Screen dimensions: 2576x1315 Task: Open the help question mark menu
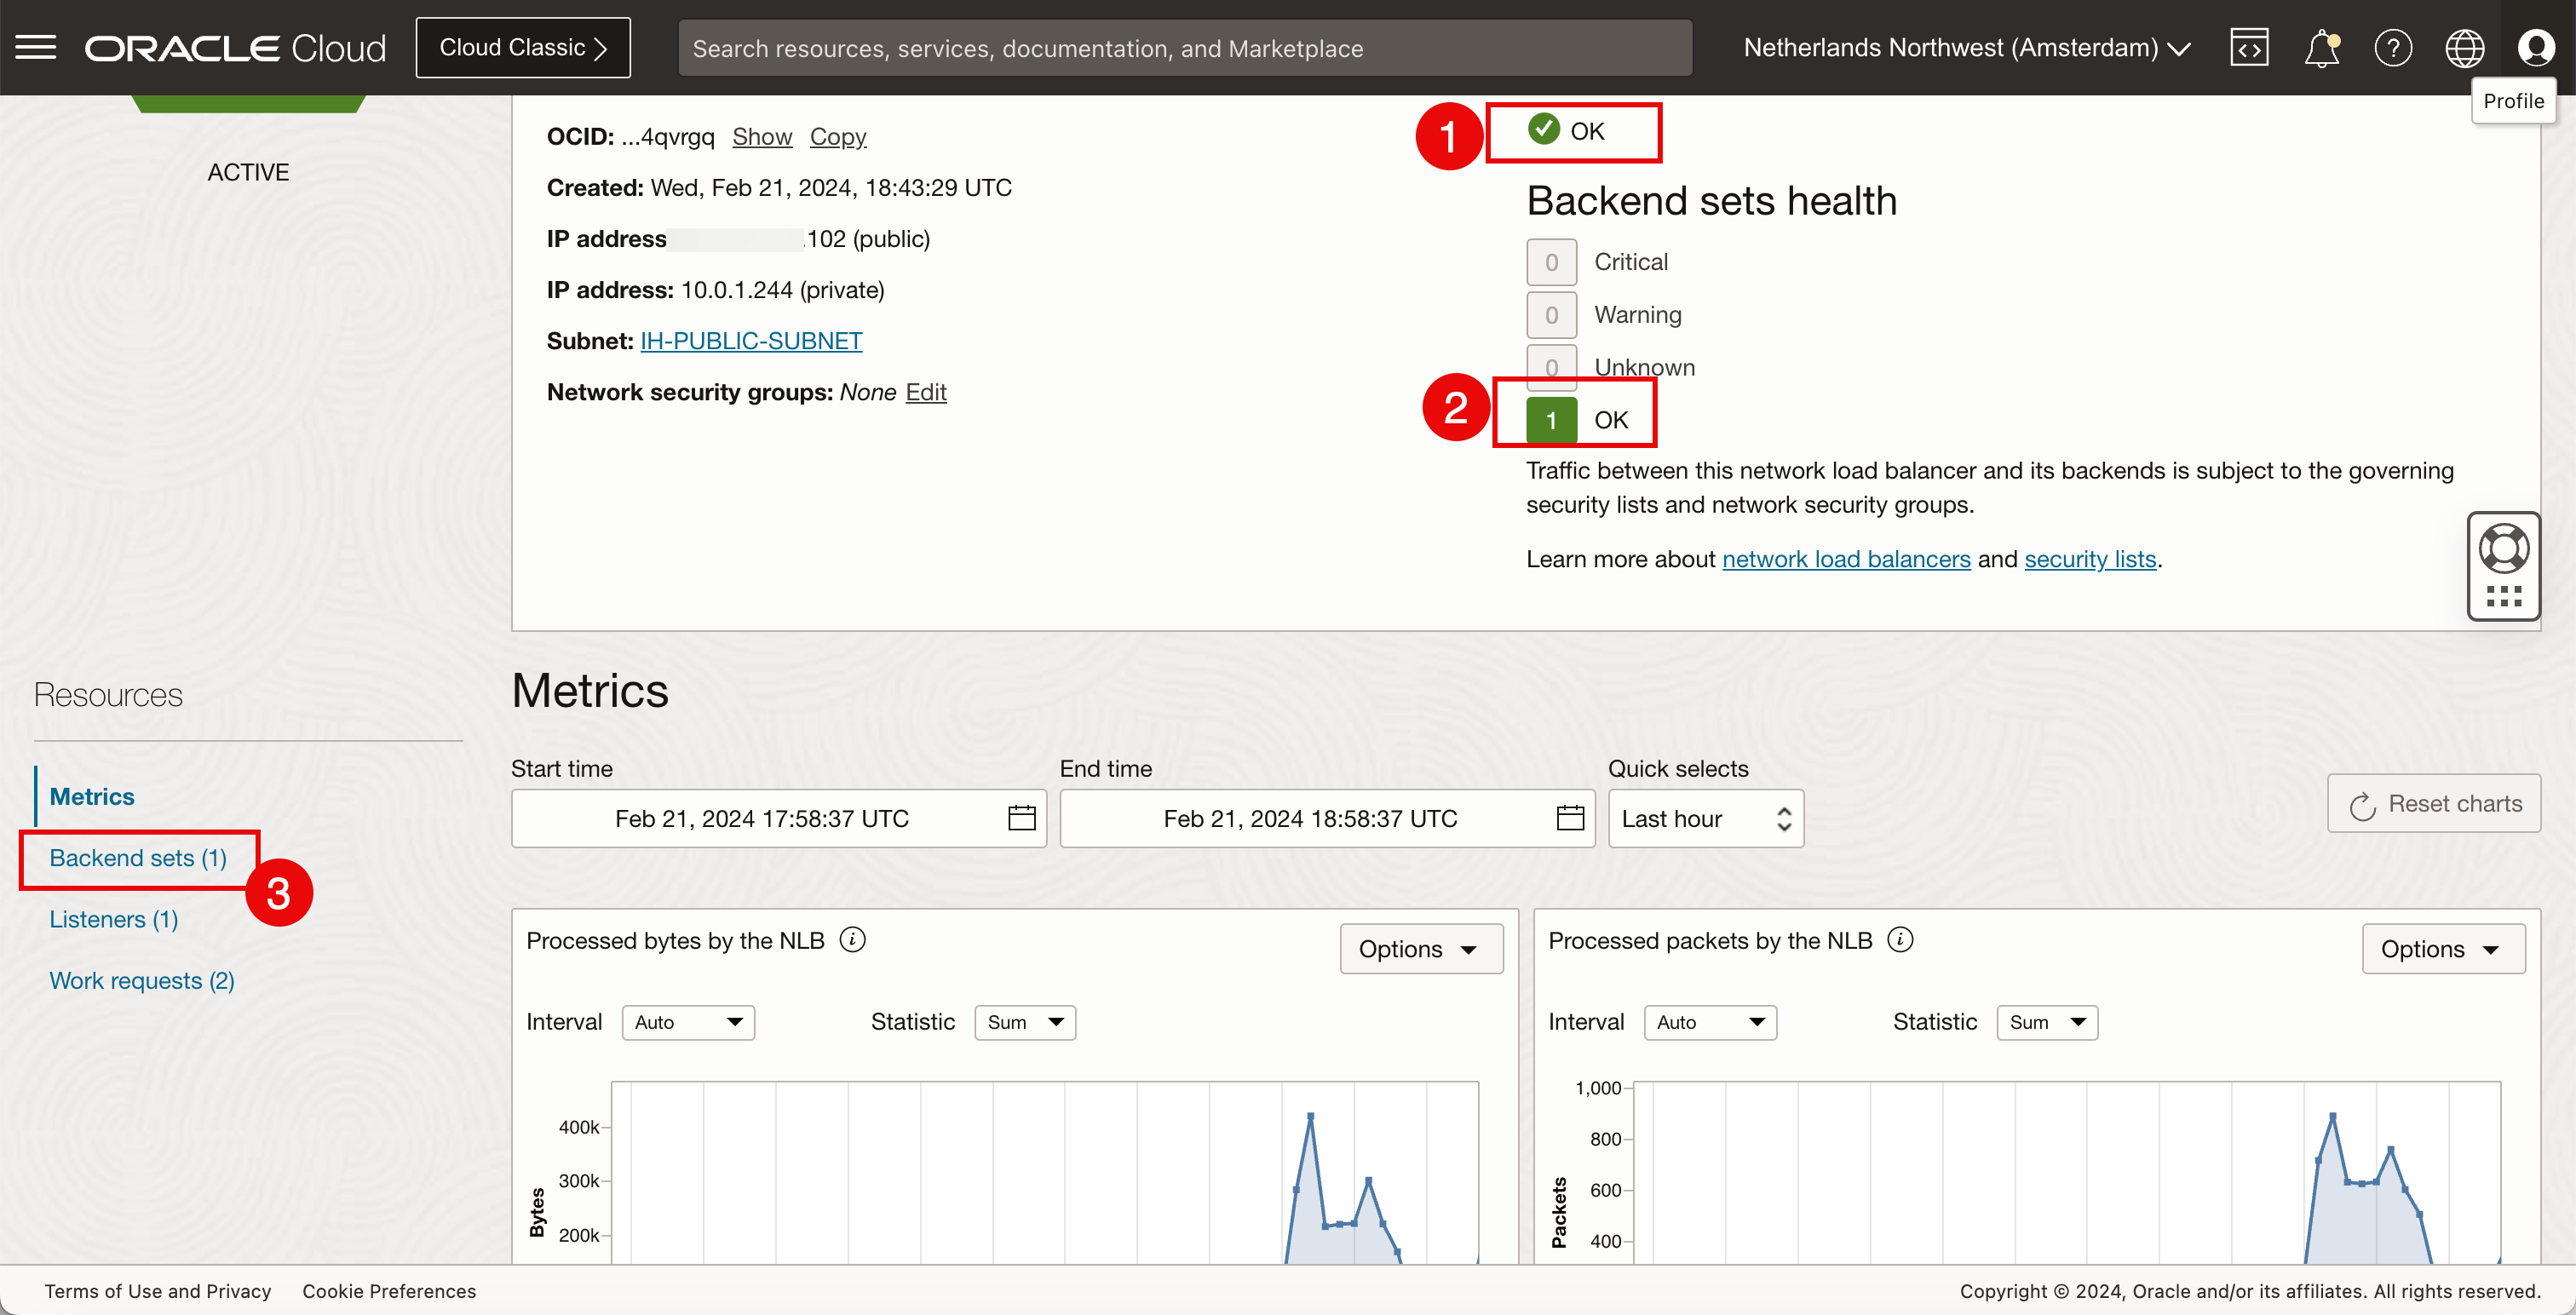[2393, 47]
